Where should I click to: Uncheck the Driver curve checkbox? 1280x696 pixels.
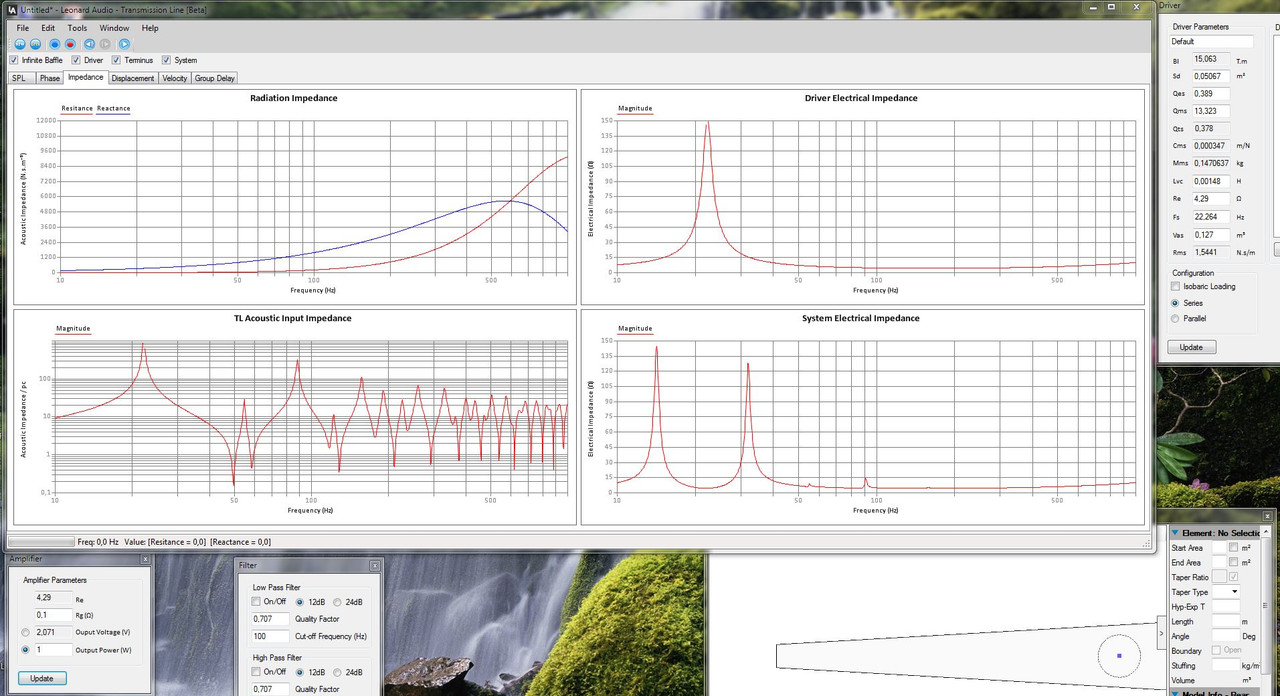(x=76, y=60)
